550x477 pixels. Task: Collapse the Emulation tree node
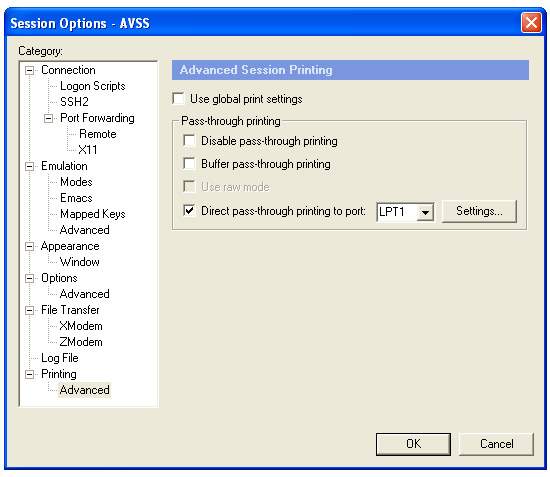click(29, 166)
